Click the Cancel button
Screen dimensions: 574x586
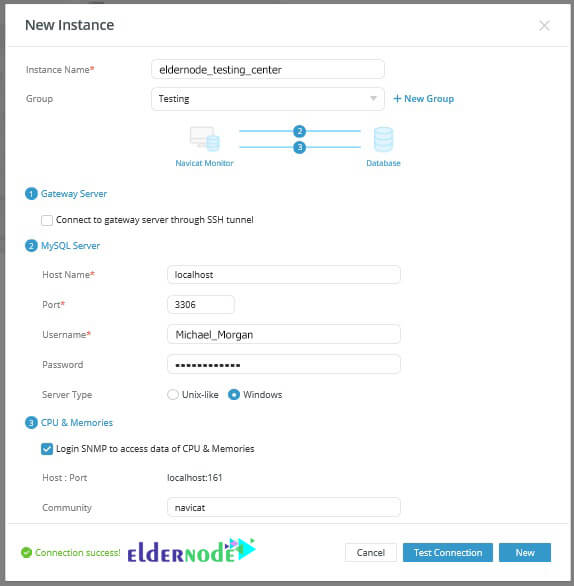coord(370,552)
